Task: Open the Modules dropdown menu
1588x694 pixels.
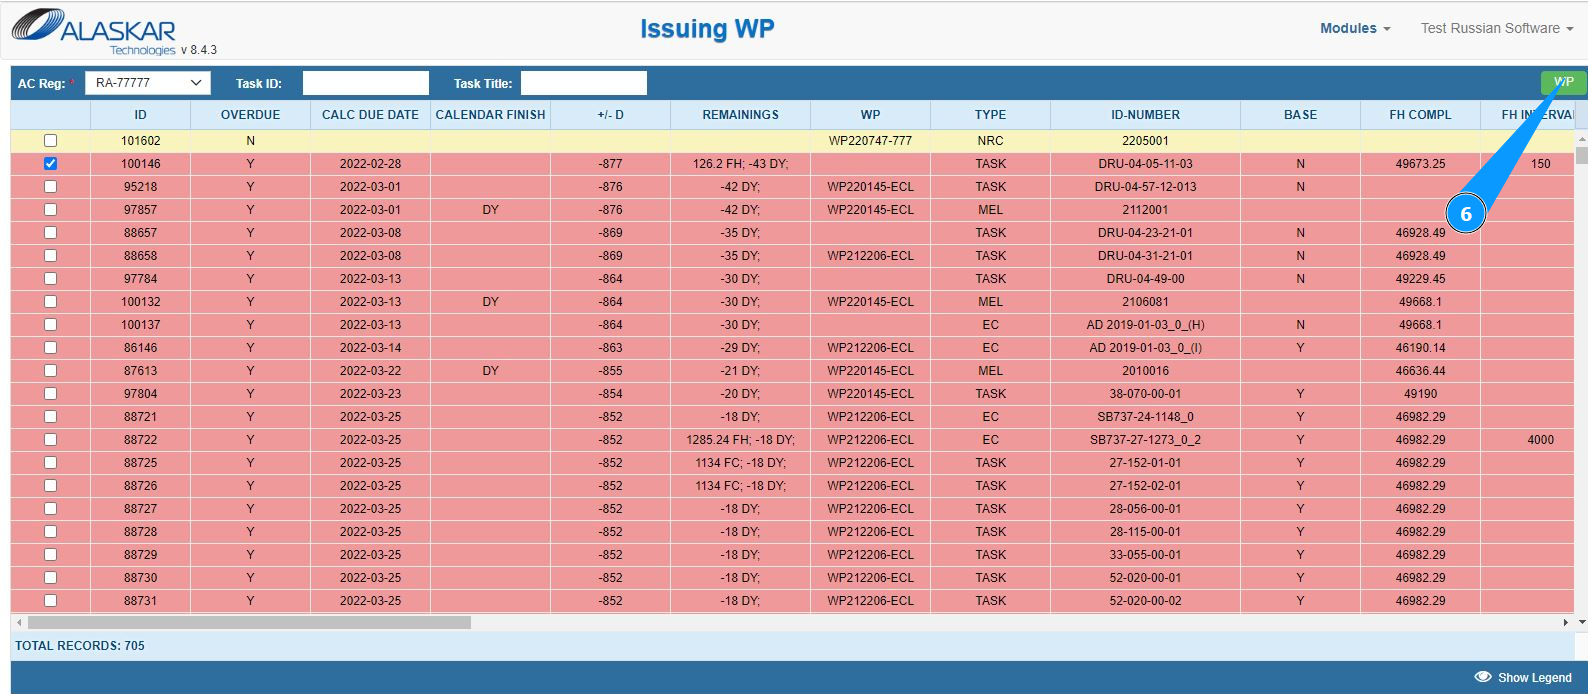Action: [1355, 28]
